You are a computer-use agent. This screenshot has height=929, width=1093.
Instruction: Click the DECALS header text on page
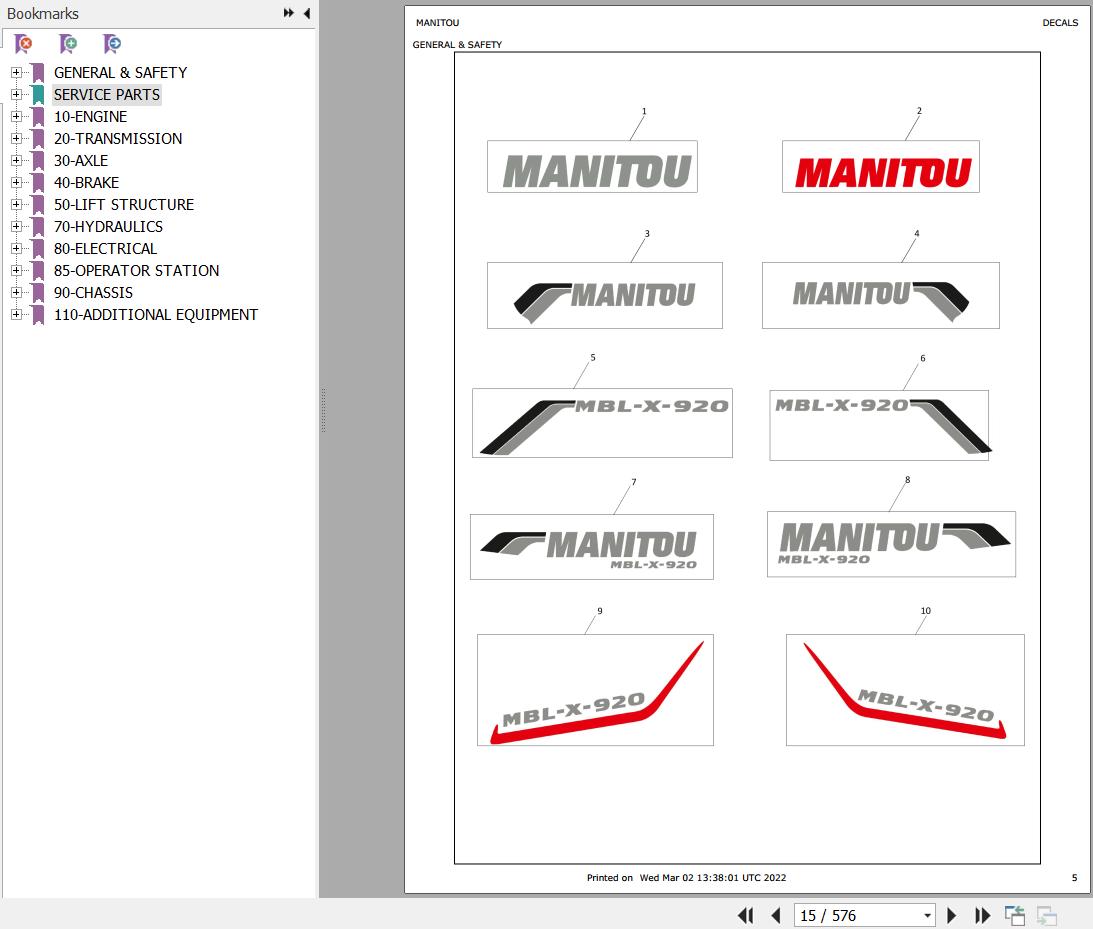point(1060,23)
